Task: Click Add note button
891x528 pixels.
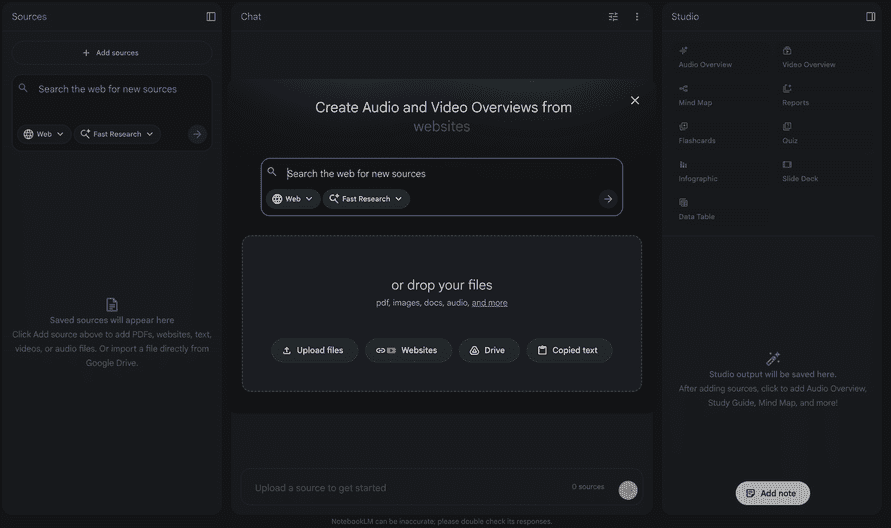Action: pos(772,493)
